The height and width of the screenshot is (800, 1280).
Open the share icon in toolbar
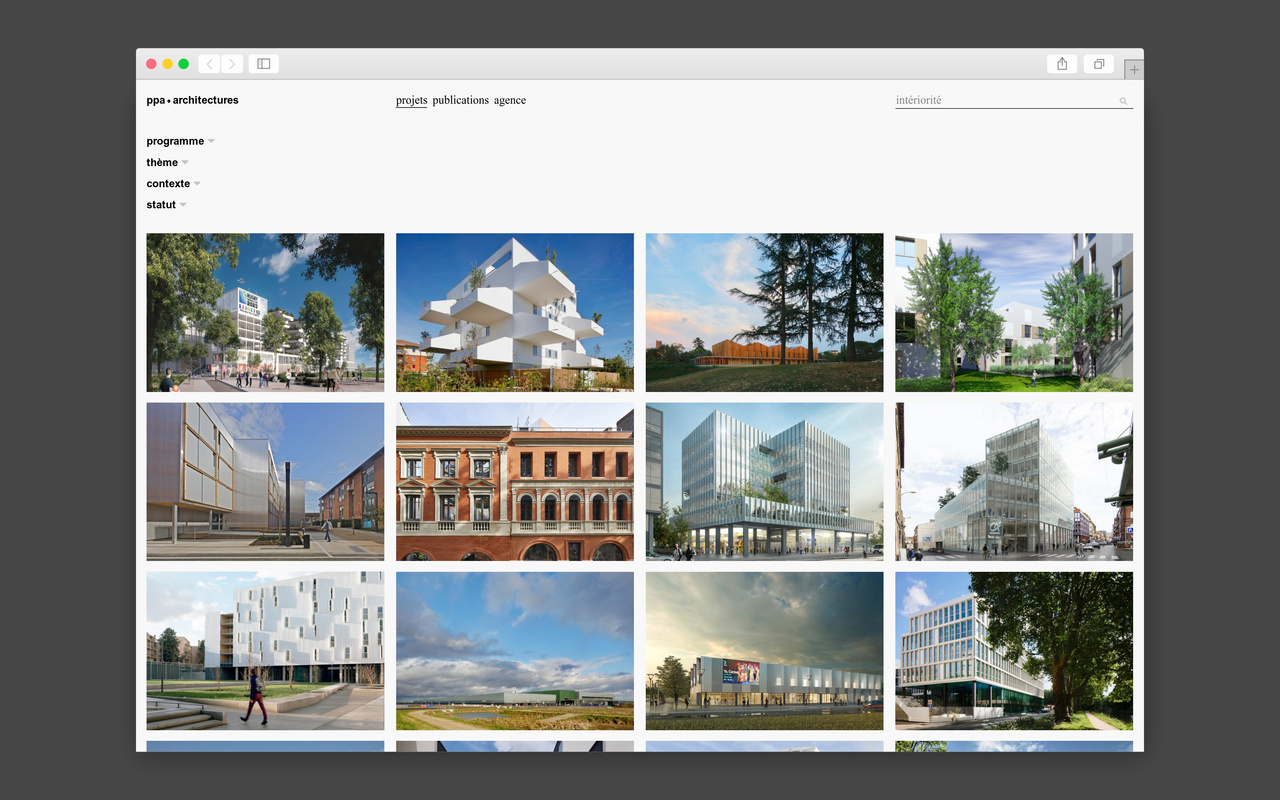[1062, 64]
